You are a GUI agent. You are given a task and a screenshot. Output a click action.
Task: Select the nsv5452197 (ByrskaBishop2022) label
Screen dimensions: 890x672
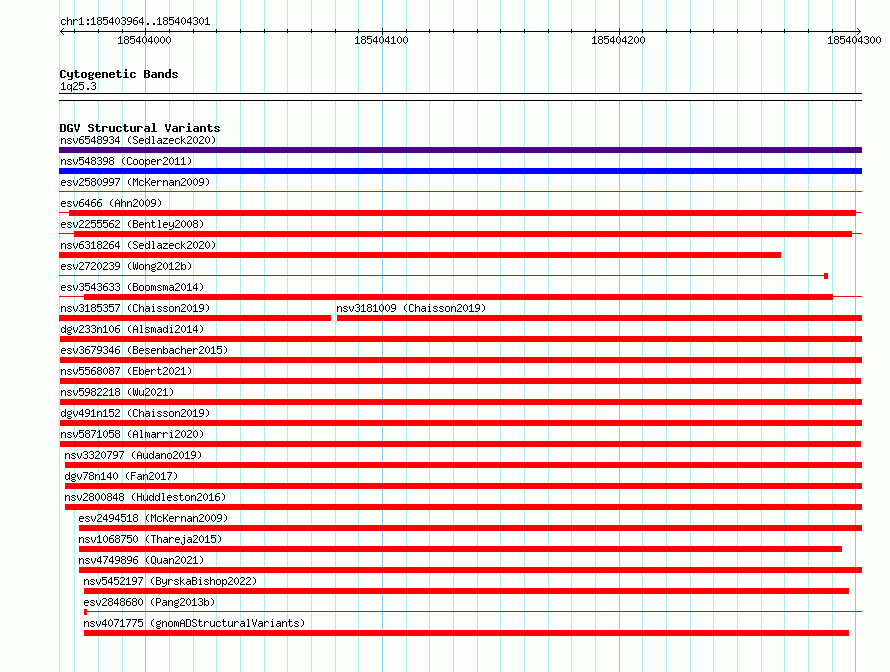point(170,581)
